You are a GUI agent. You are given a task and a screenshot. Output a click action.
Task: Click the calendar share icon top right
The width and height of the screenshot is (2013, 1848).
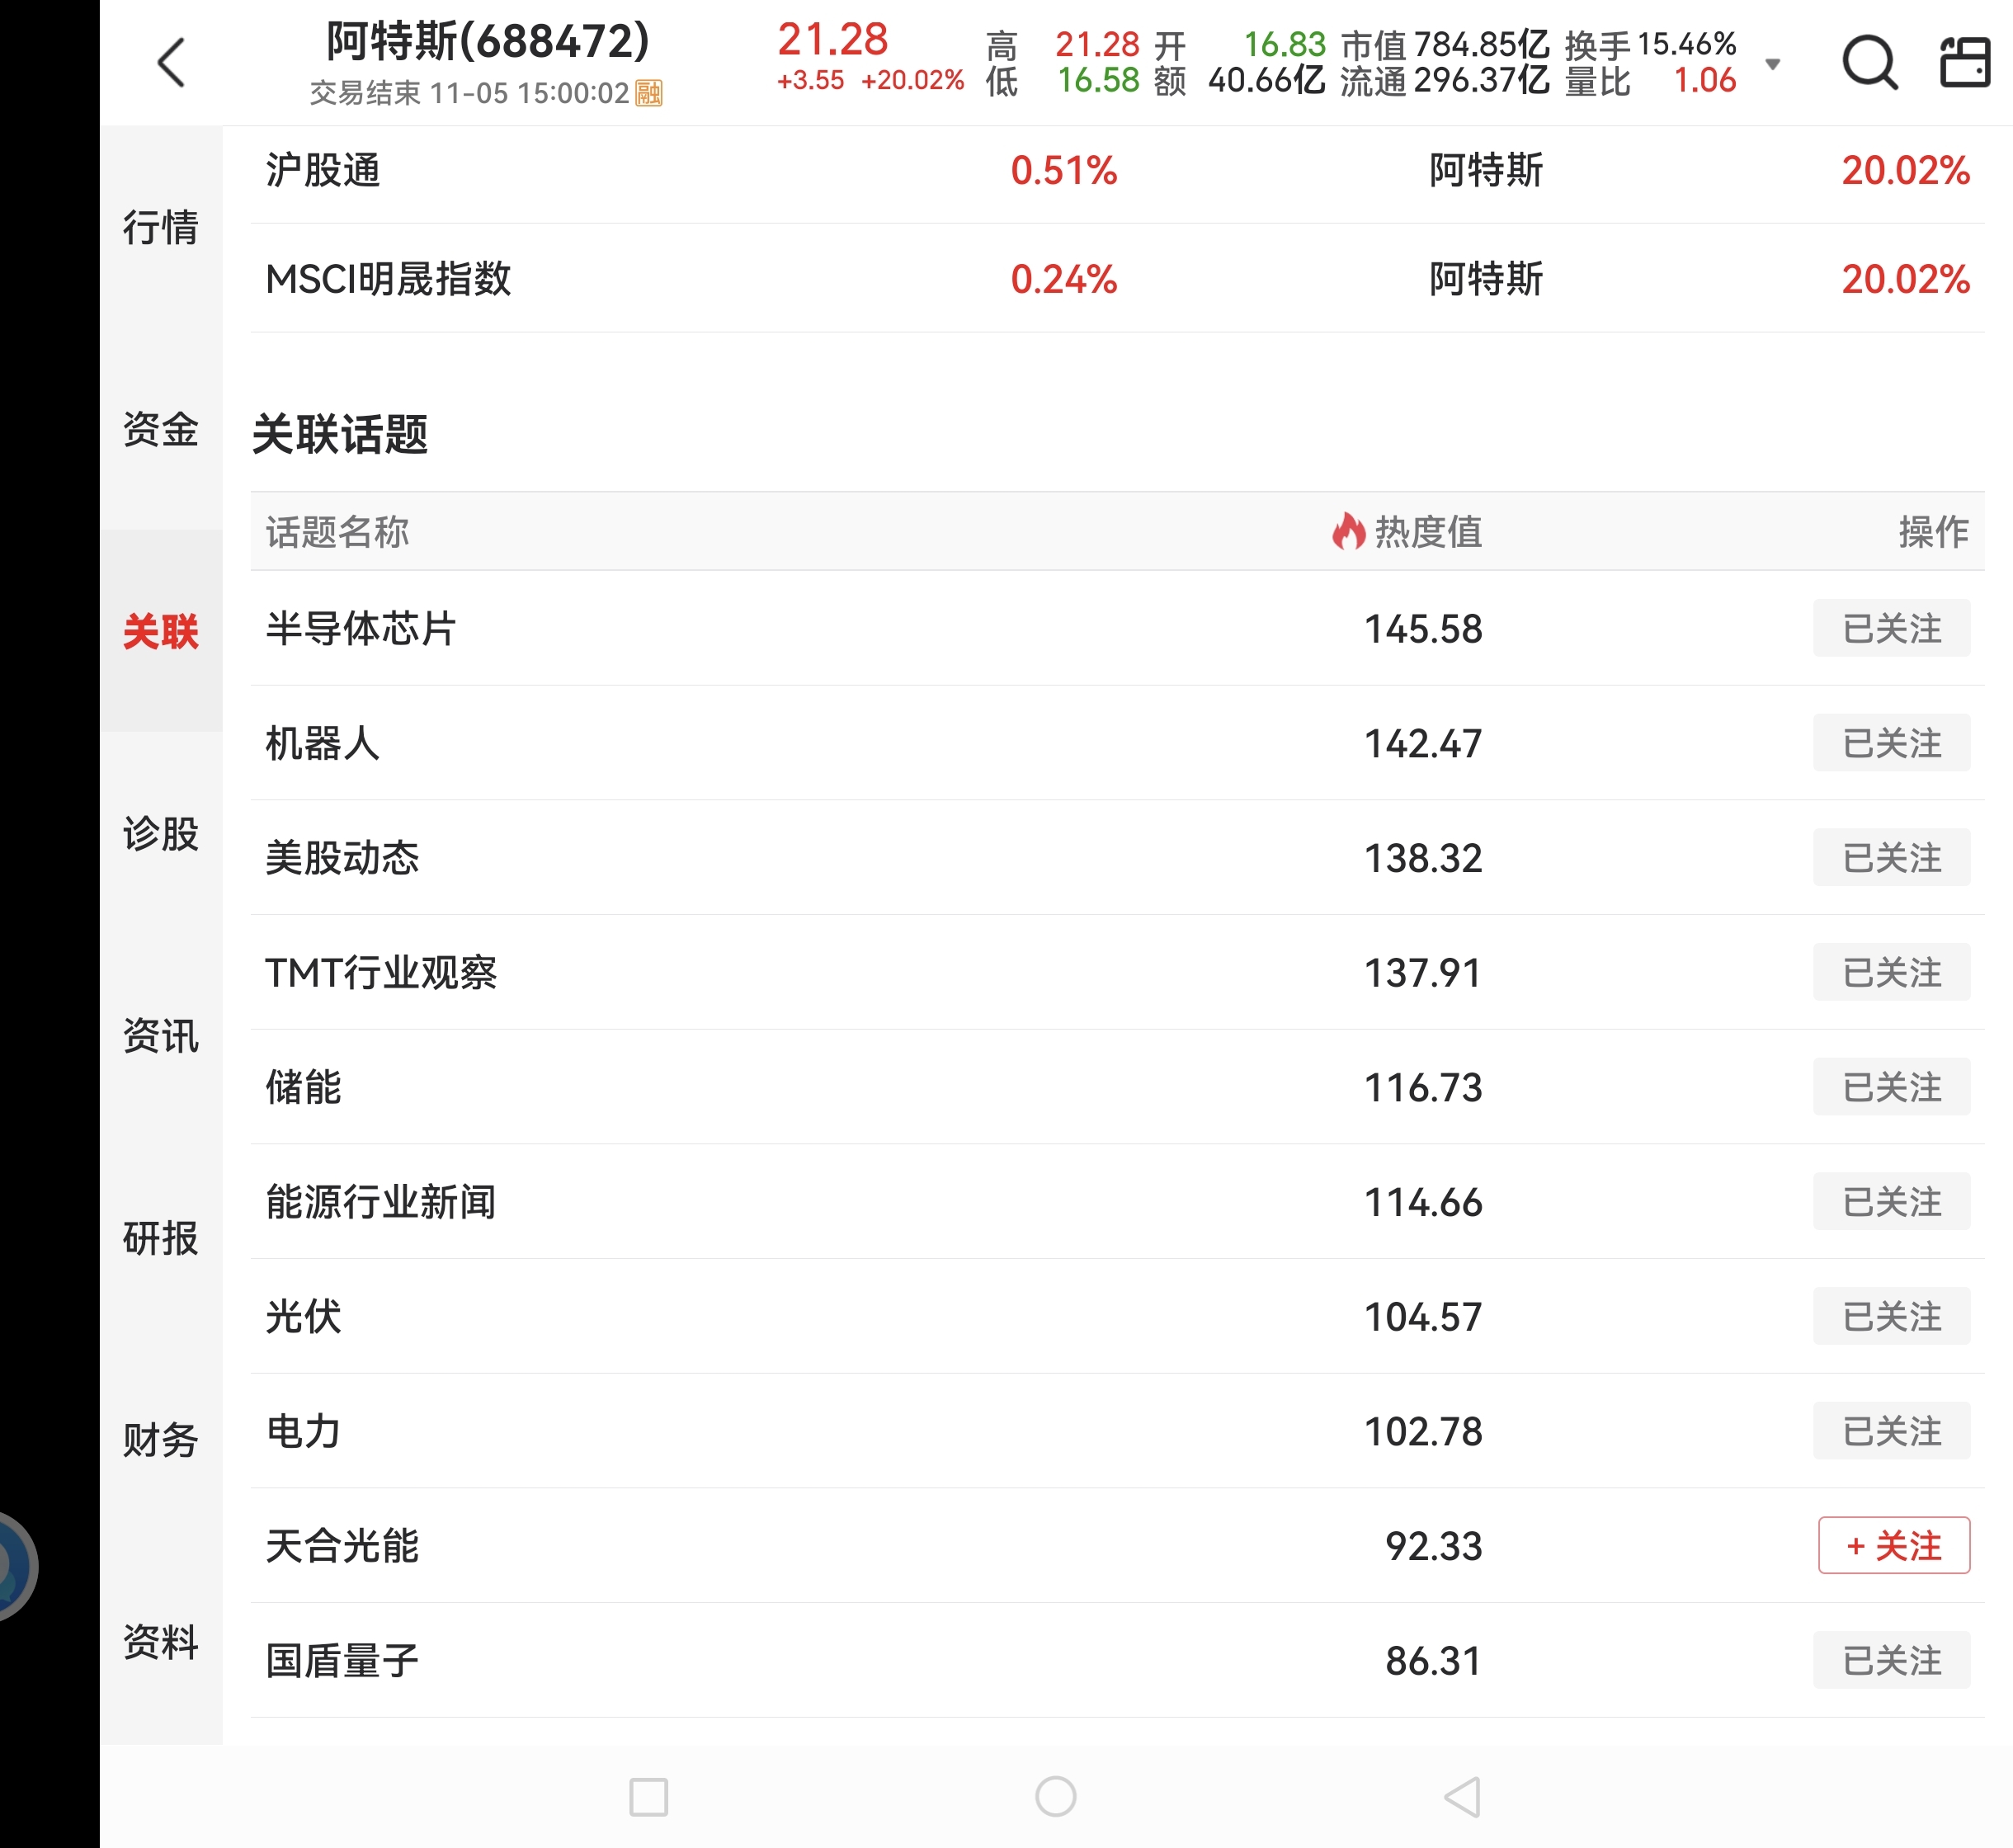pos(1964,63)
